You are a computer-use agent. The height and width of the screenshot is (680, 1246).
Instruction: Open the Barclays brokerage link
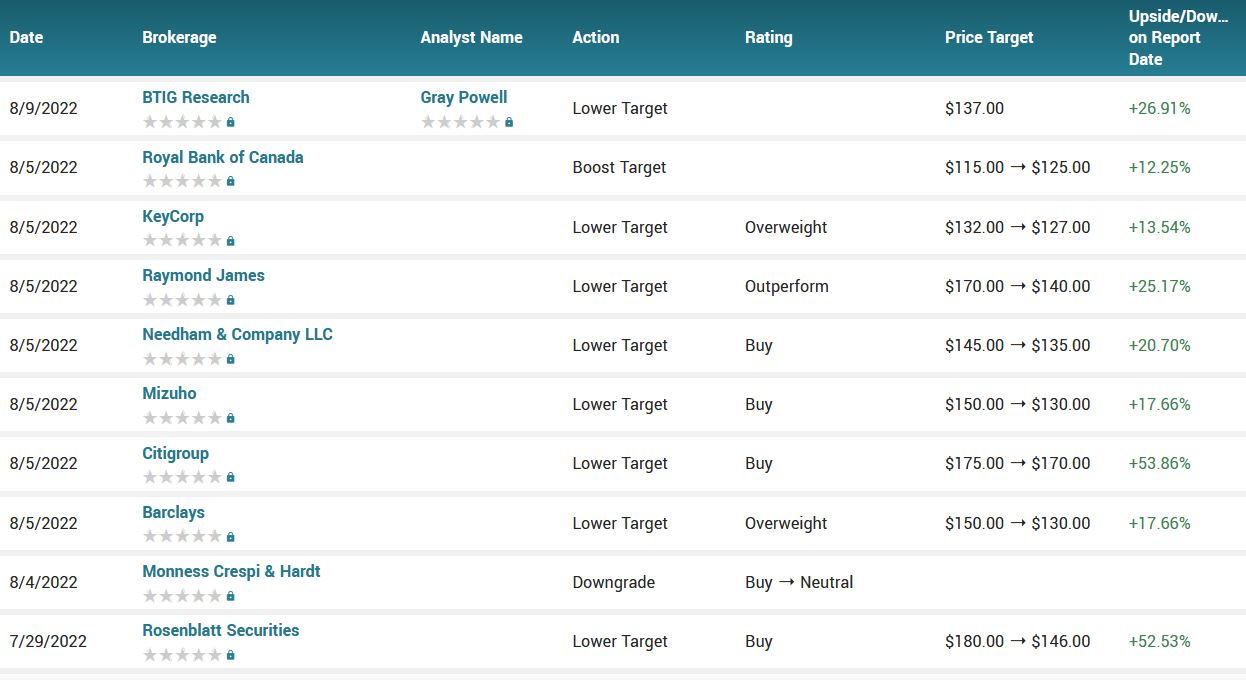pos(173,512)
